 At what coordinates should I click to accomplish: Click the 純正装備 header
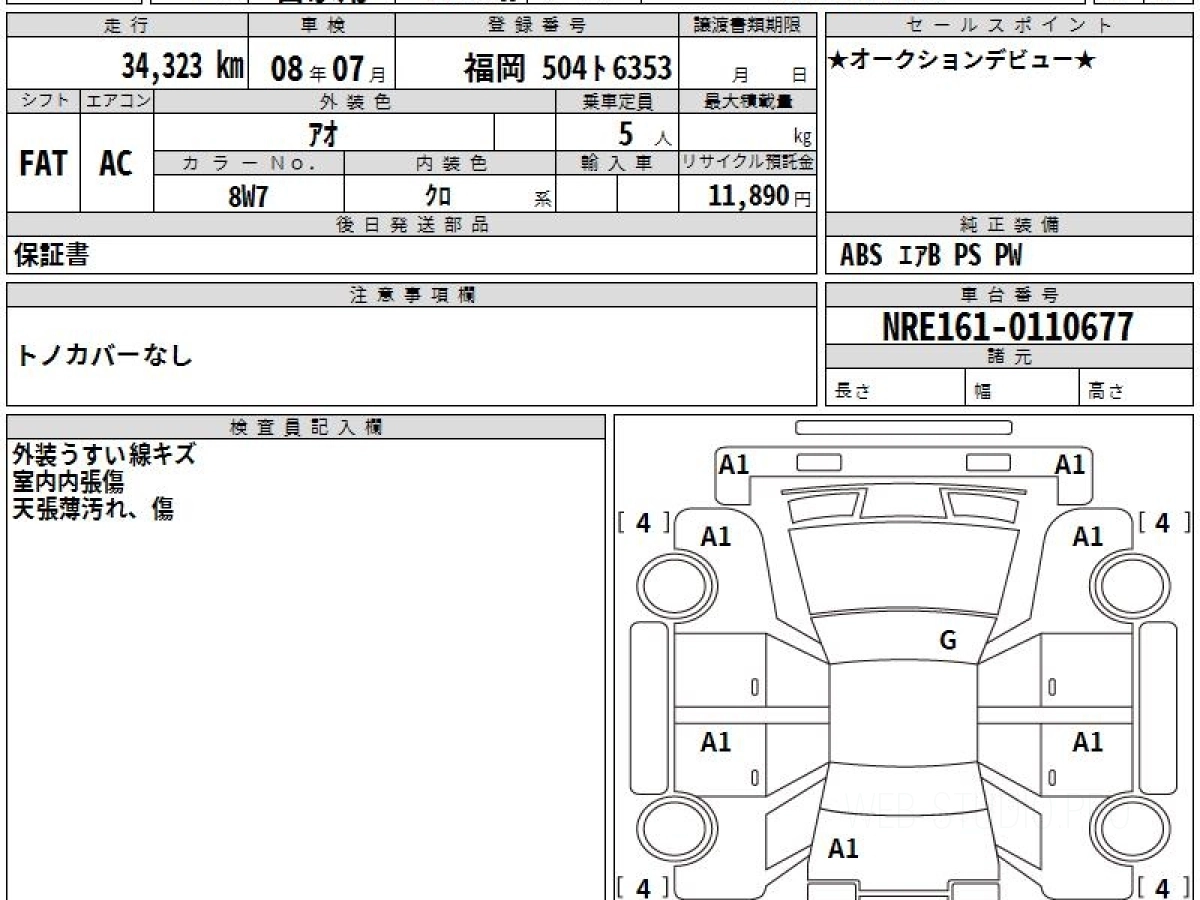pos(1010,225)
